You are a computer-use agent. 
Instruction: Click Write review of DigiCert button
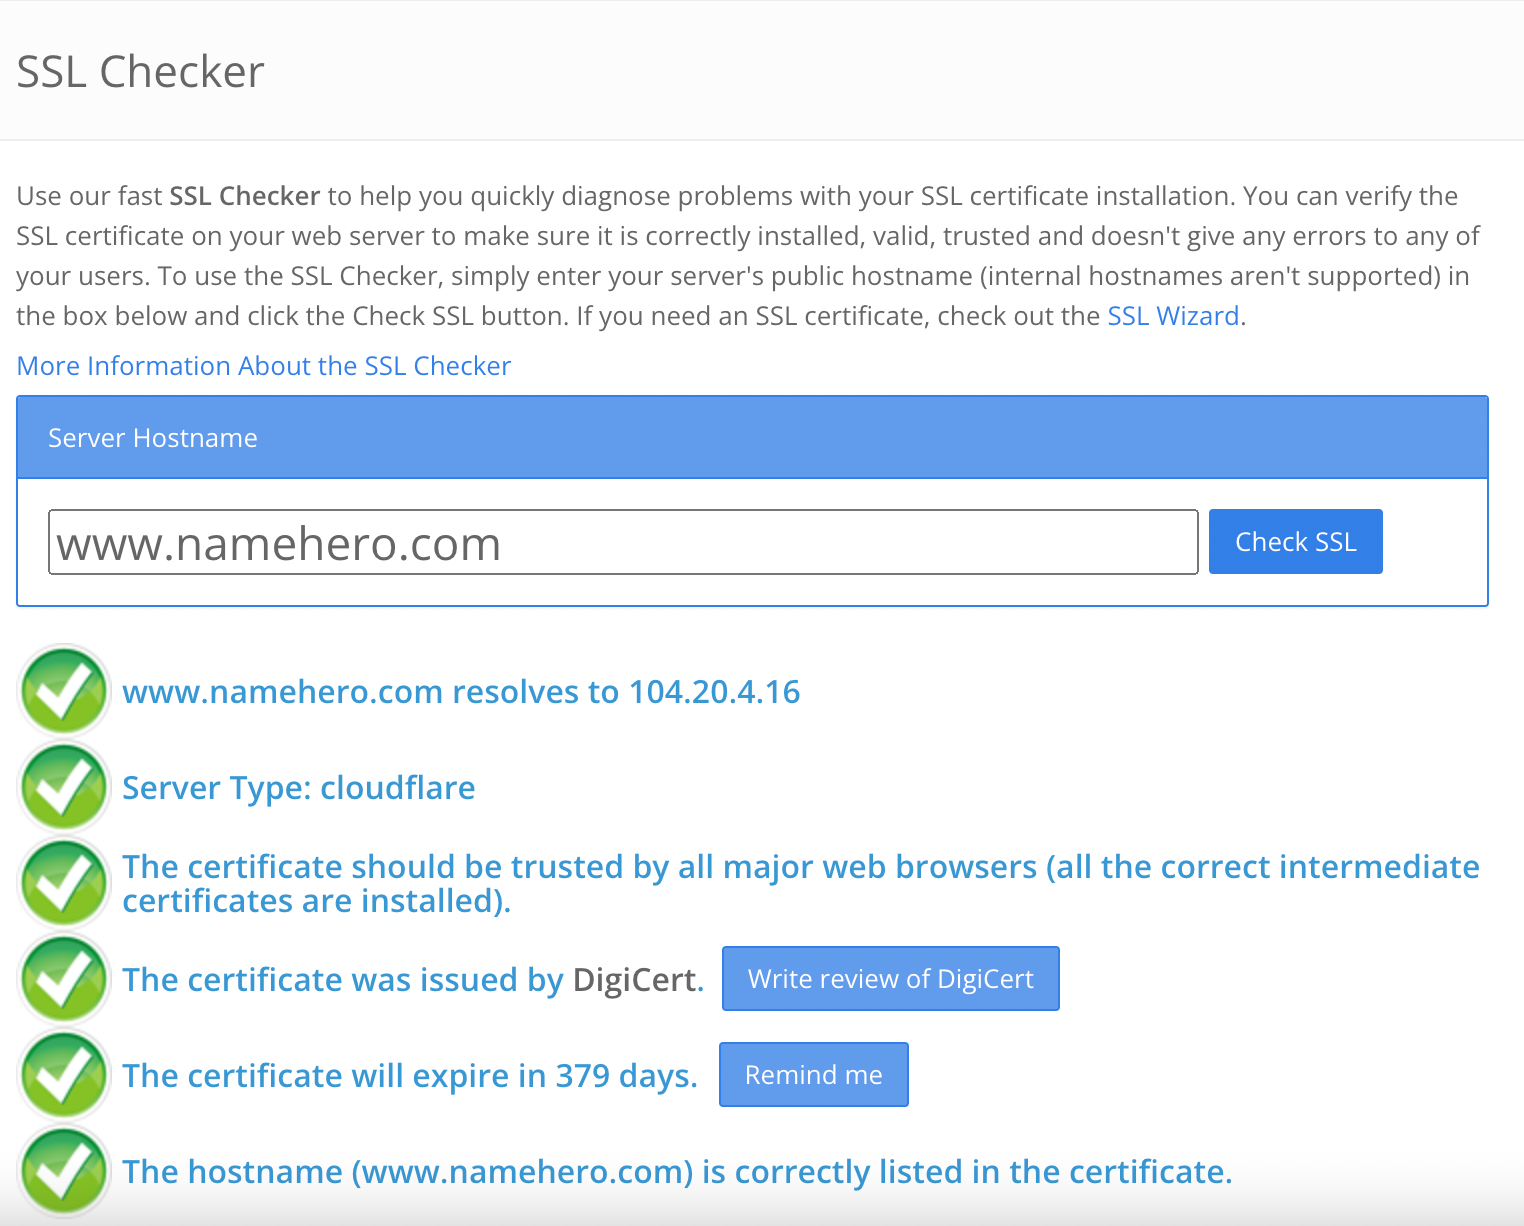890,978
